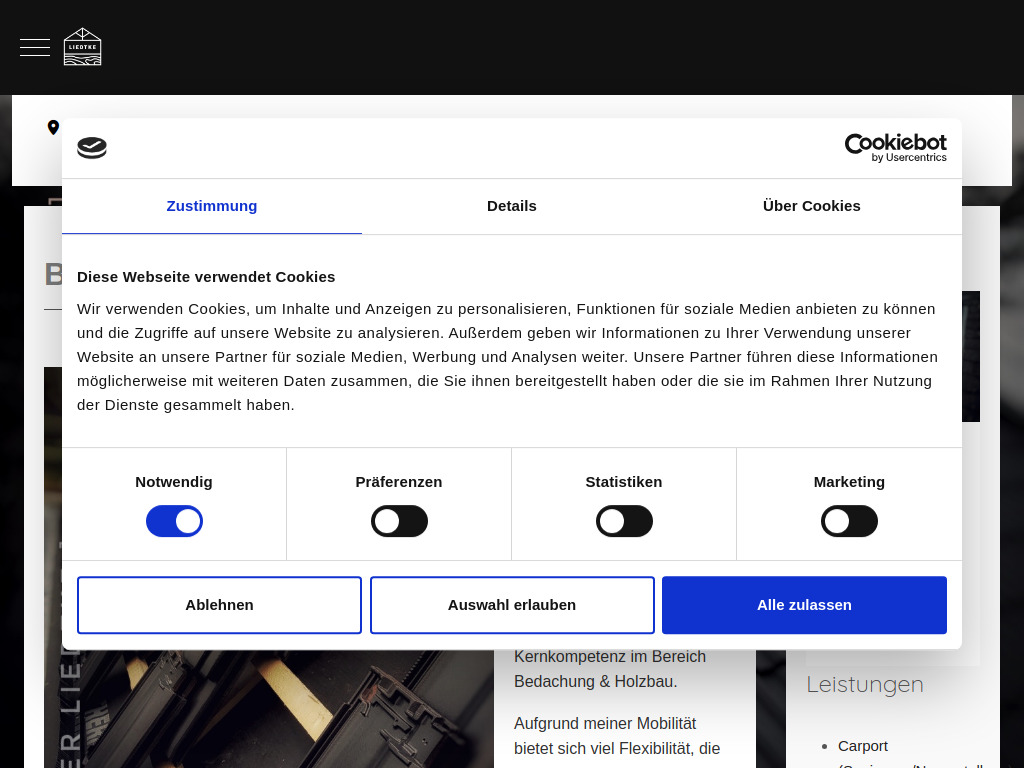This screenshot has height=768, width=1024.
Task: Open the hamburger navigation menu
Action: coord(34,46)
